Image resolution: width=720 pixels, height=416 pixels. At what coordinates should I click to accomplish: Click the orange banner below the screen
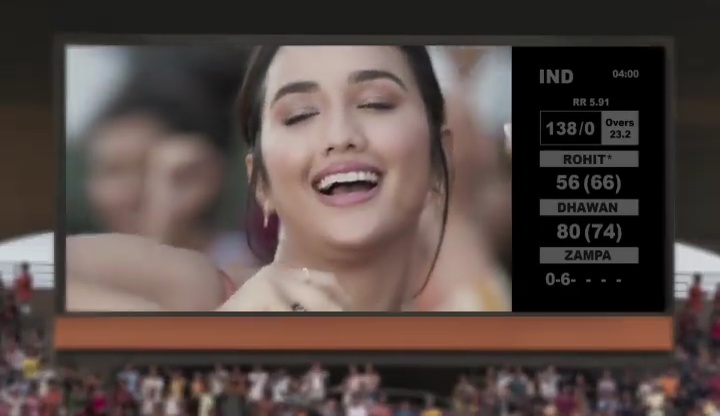pos(362,334)
